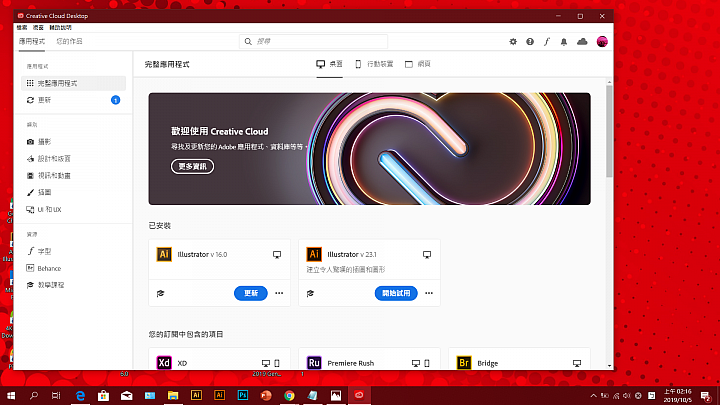720x405 pixels.
Task: Open File Explorer from the taskbar
Action: coord(173,395)
